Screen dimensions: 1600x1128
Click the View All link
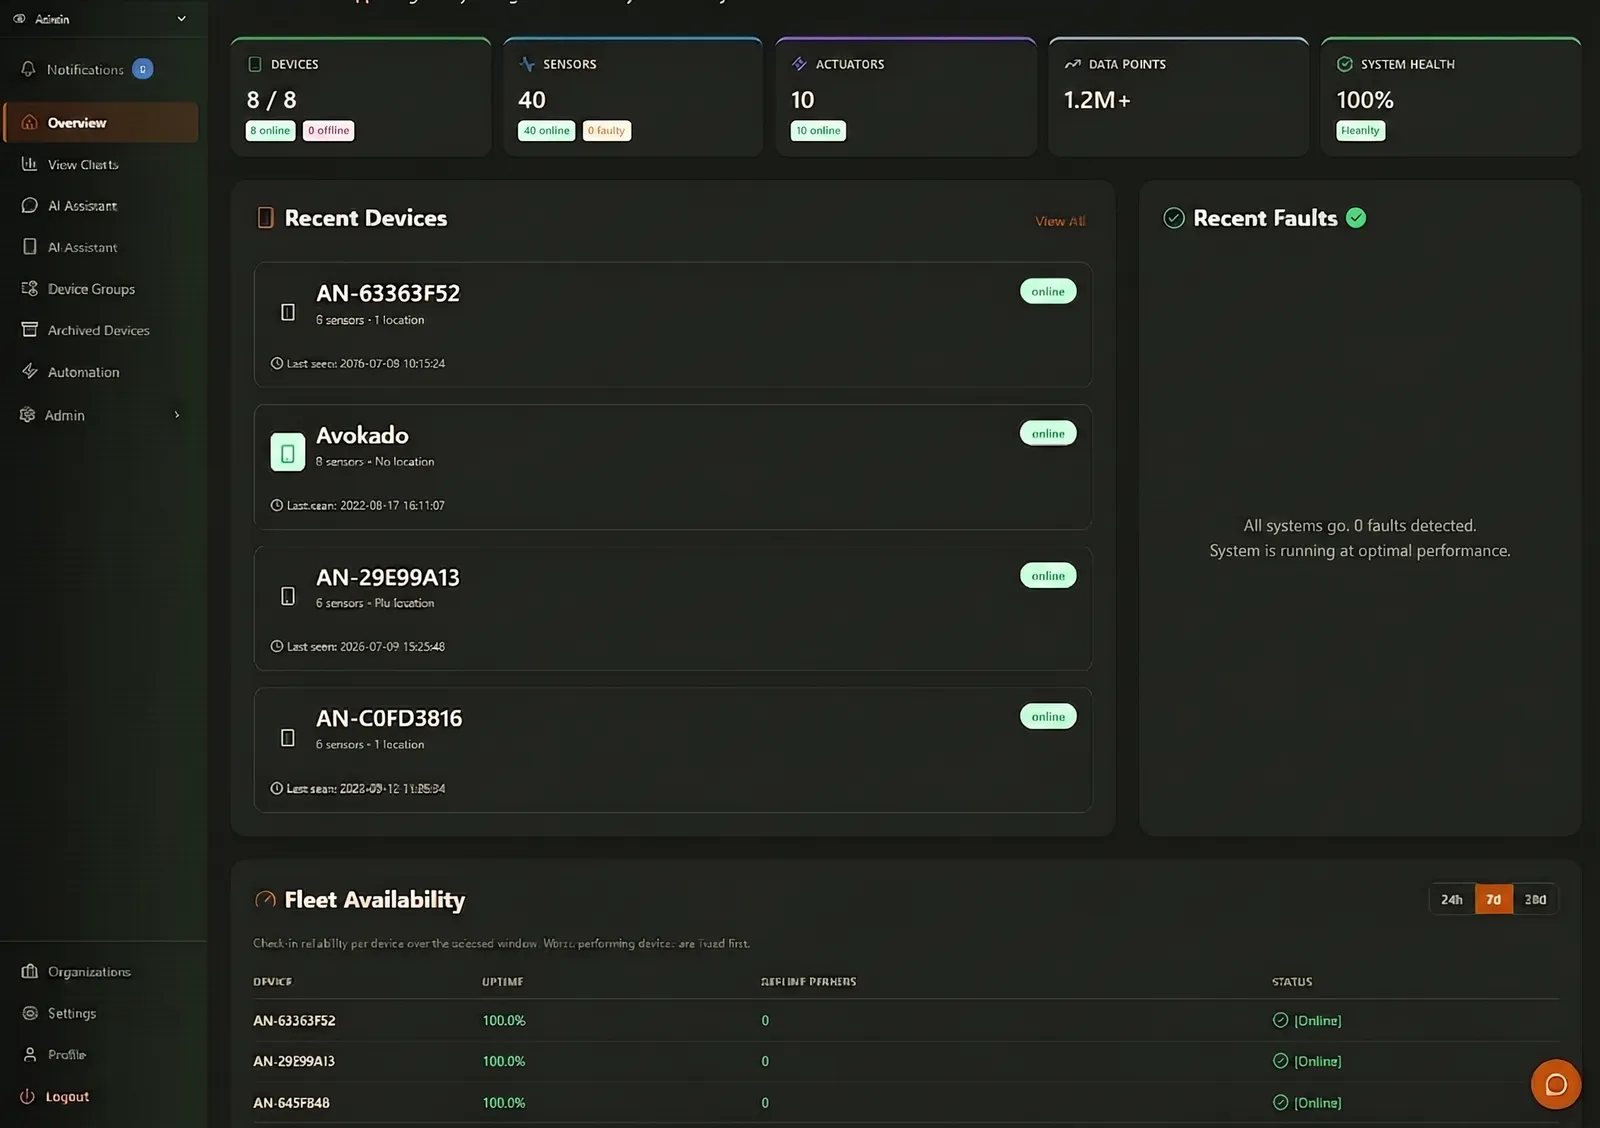click(1060, 221)
